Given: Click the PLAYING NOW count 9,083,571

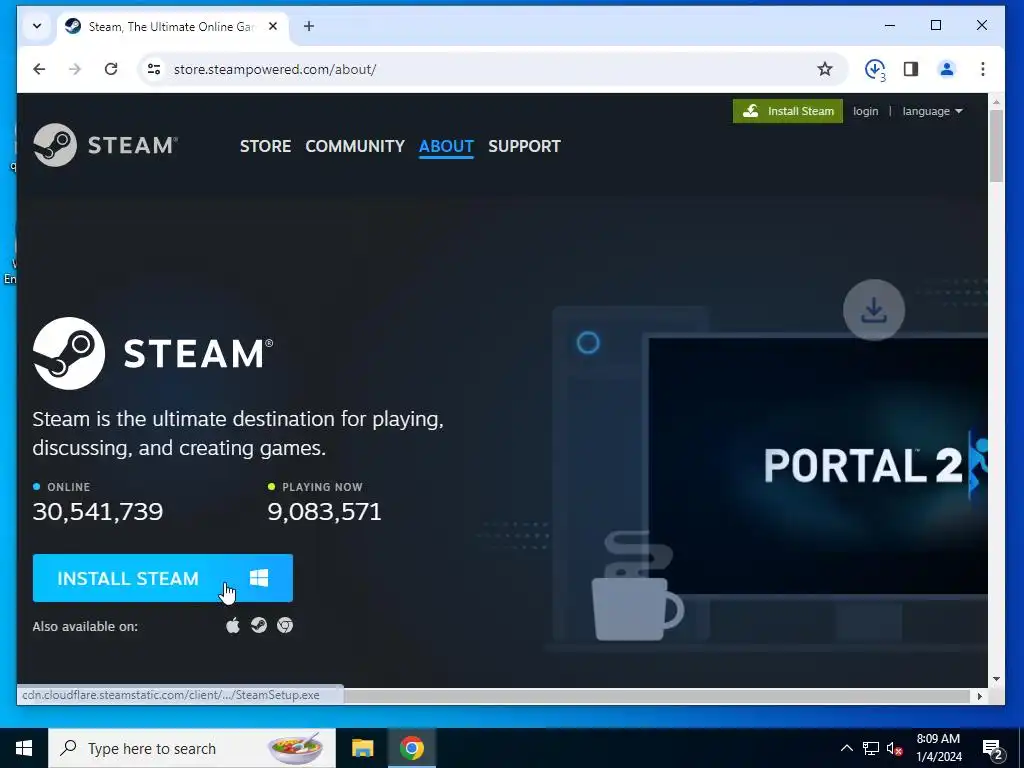Looking at the screenshot, I should (x=325, y=511).
